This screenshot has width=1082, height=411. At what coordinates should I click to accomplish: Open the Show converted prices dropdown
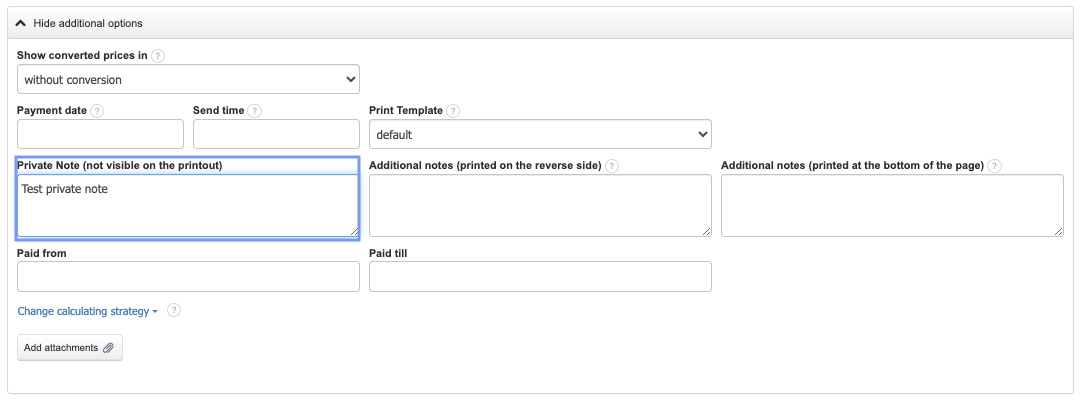188,79
